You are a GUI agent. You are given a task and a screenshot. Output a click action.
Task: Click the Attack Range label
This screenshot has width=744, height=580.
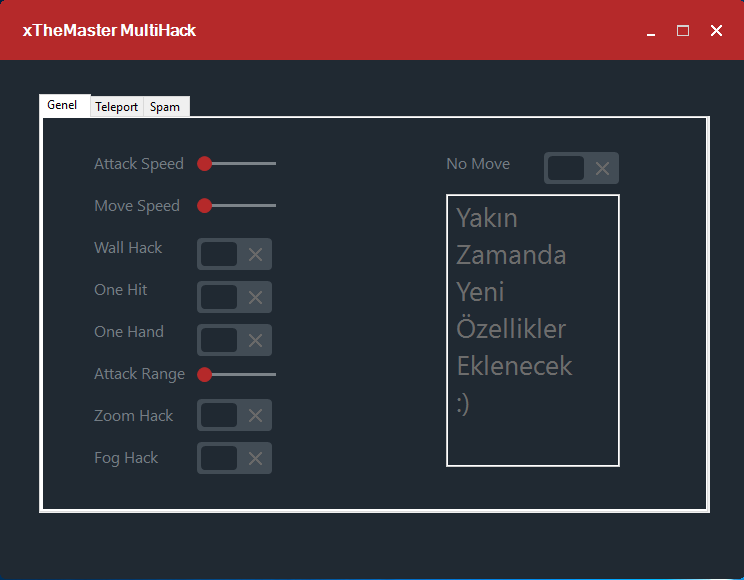coord(139,374)
